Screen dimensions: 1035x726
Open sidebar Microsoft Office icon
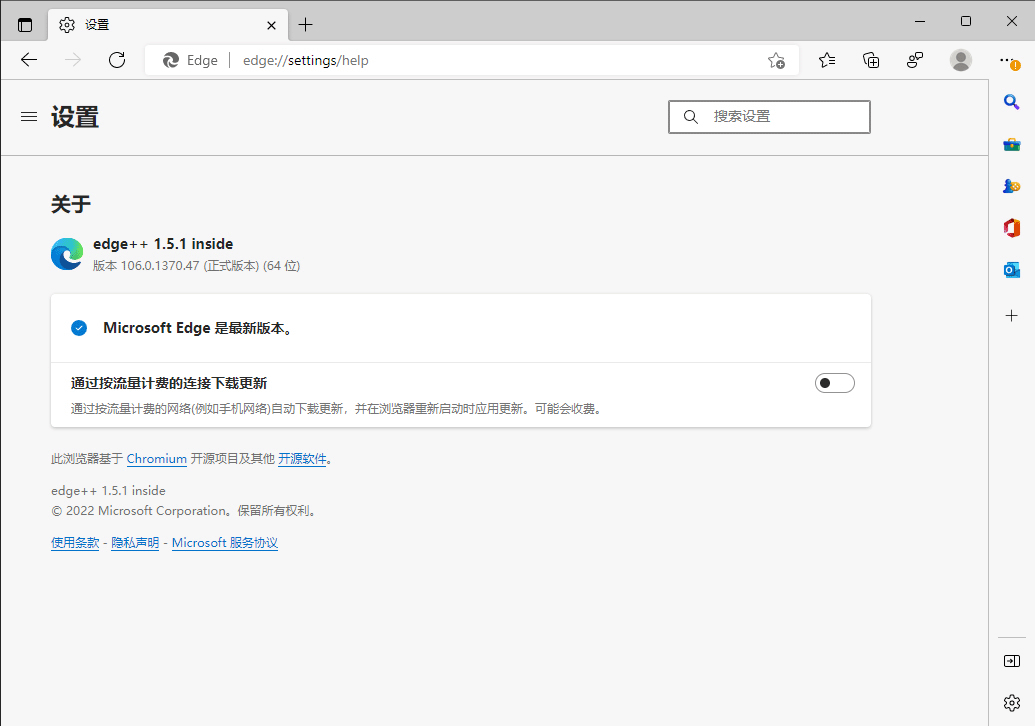tap(1011, 228)
